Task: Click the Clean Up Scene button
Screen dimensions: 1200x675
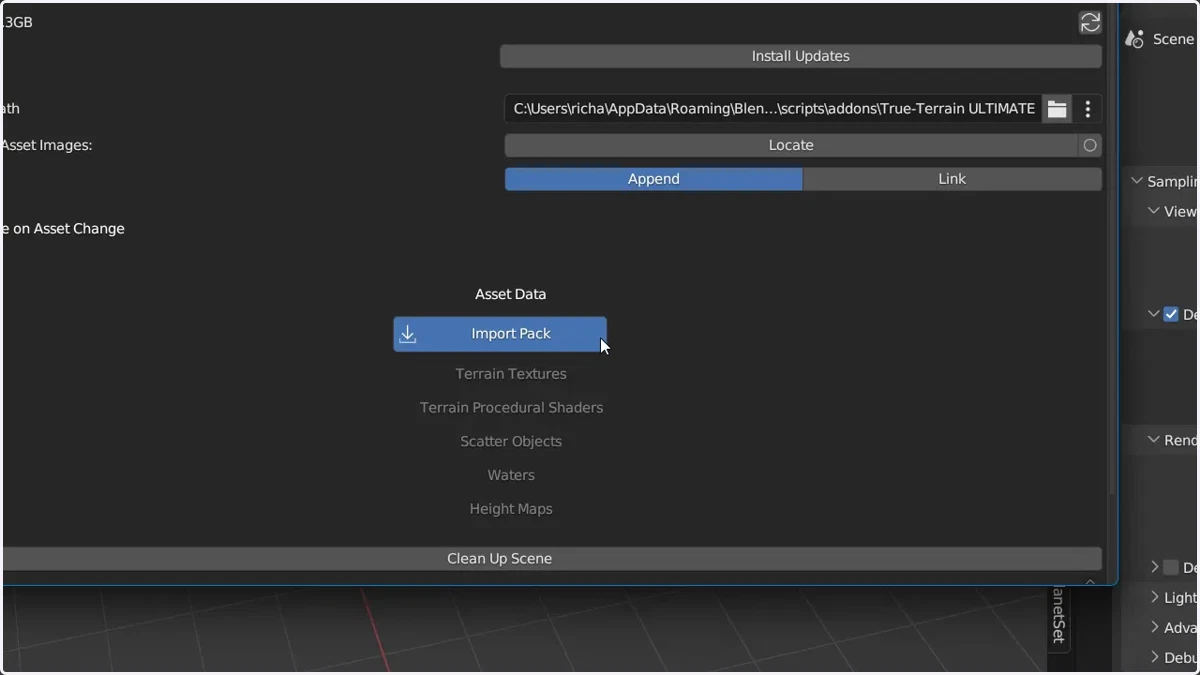Action: pos(551,559)
